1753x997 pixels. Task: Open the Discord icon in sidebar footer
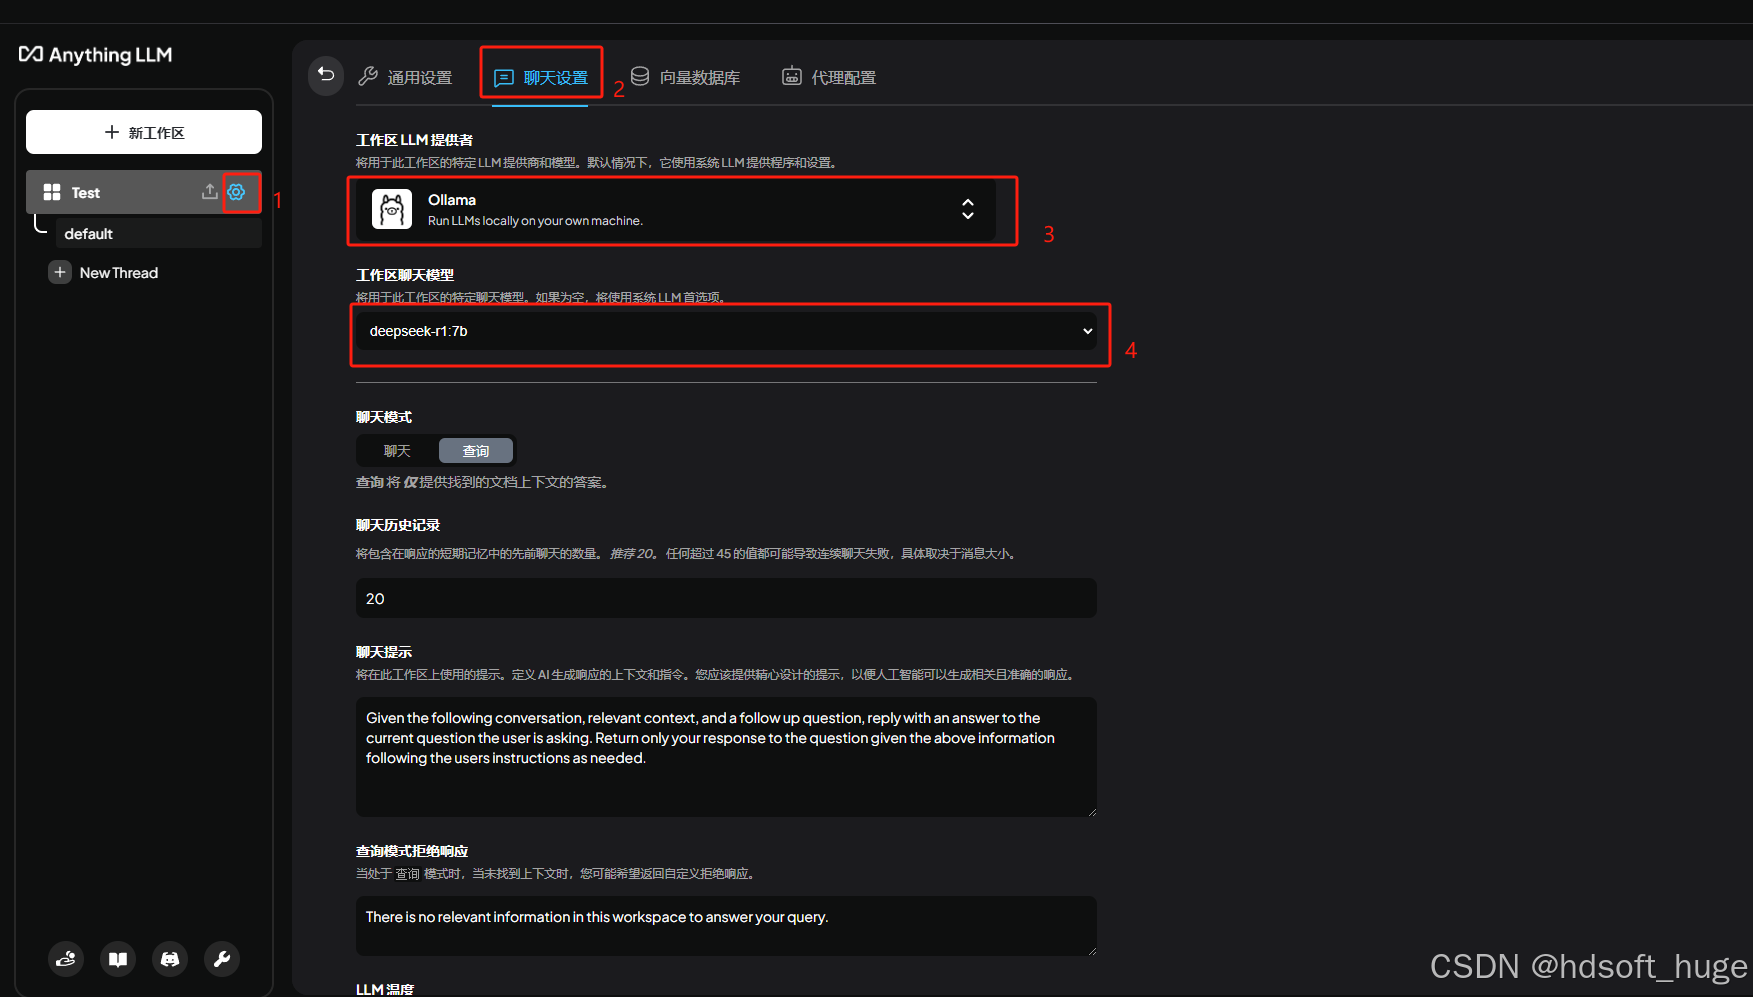(170, 959)
